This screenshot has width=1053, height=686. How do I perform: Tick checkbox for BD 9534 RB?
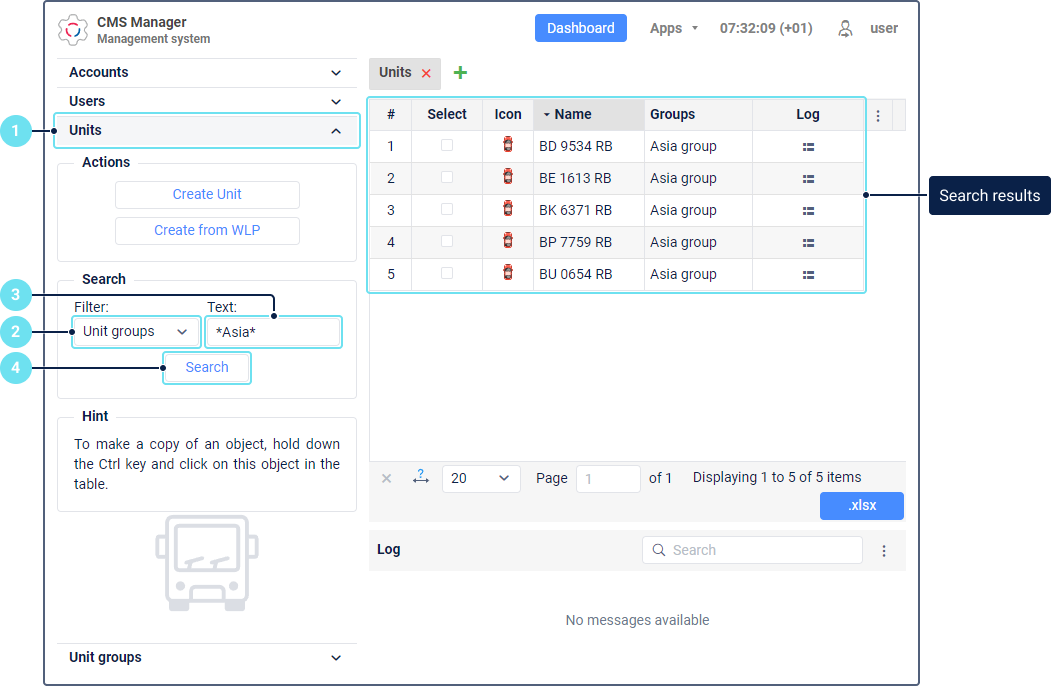pyautogui.click(x=447, y=146)
